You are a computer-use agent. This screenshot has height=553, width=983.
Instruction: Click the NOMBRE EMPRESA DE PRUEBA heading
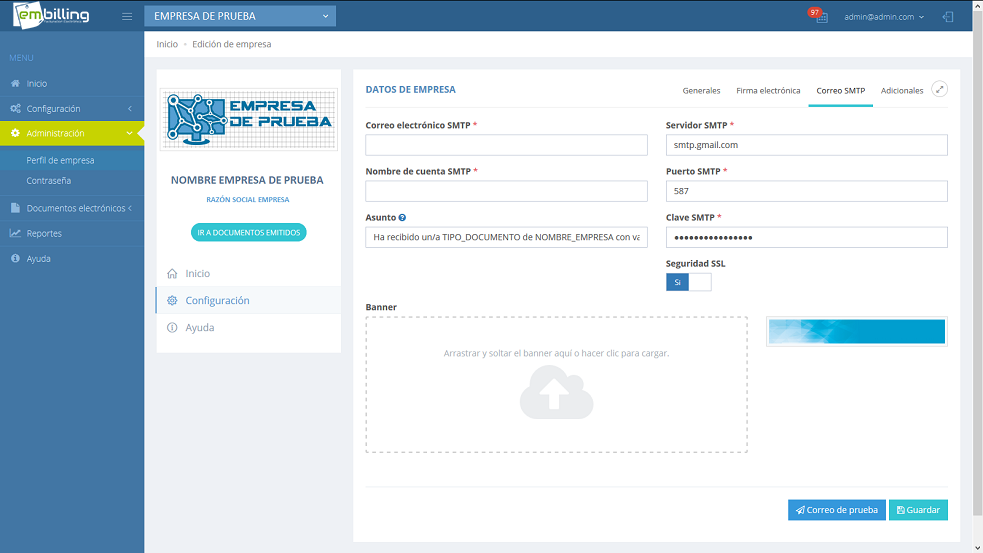247,180
